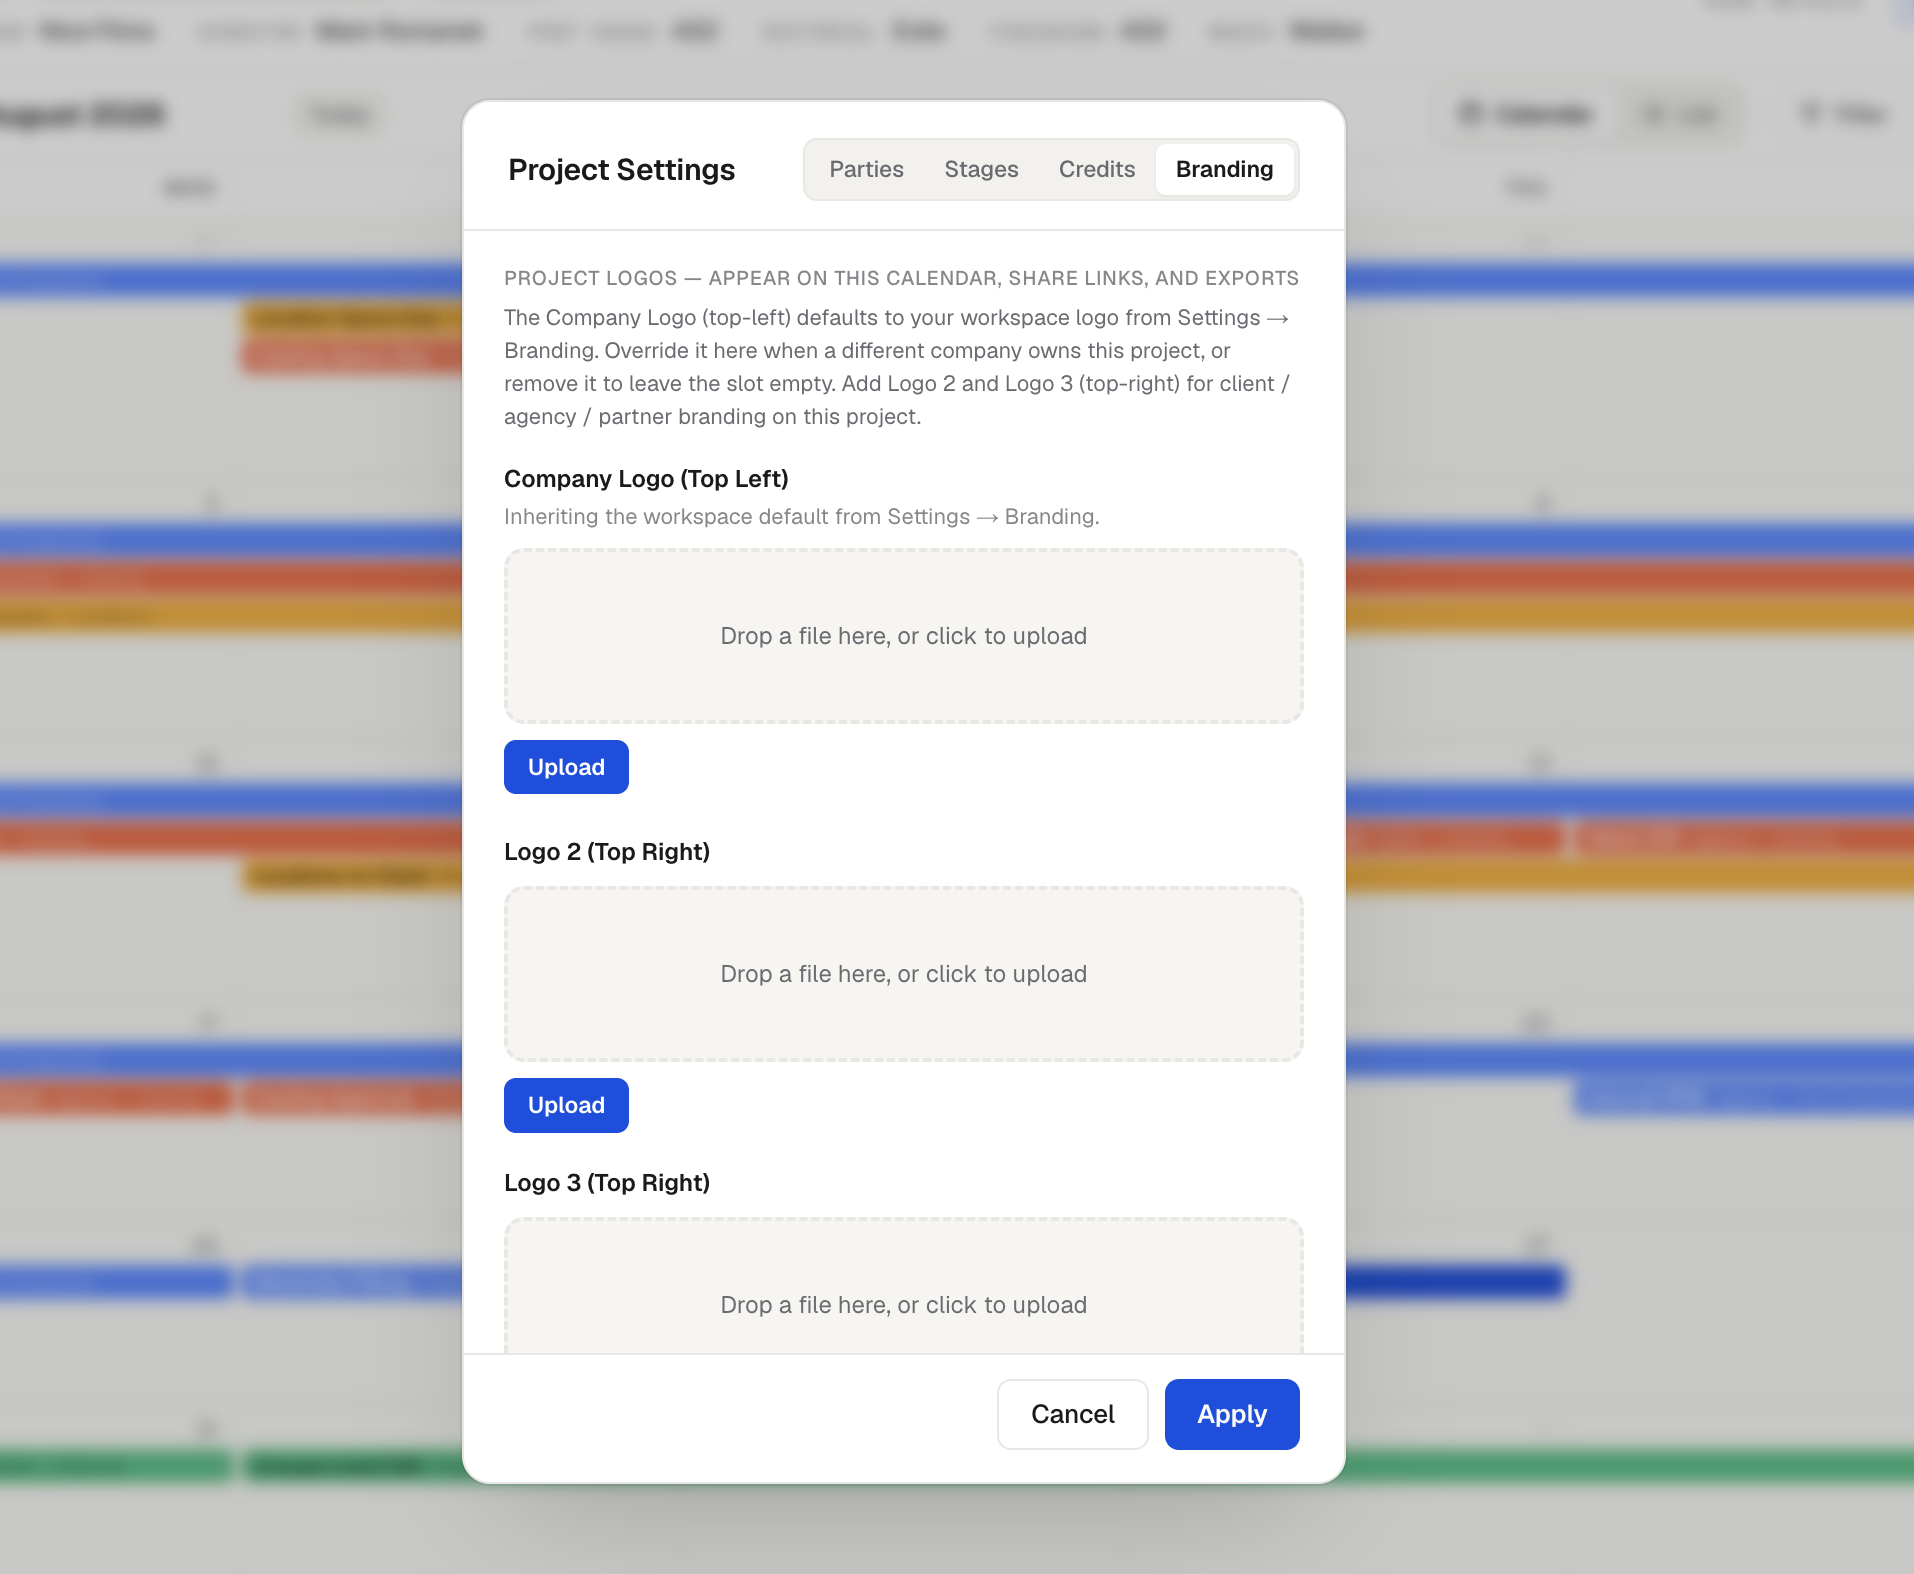Screen dimensions: 1914x1574
Task: Switch to blurred List view button
Action: click(x=1681, y=114)
